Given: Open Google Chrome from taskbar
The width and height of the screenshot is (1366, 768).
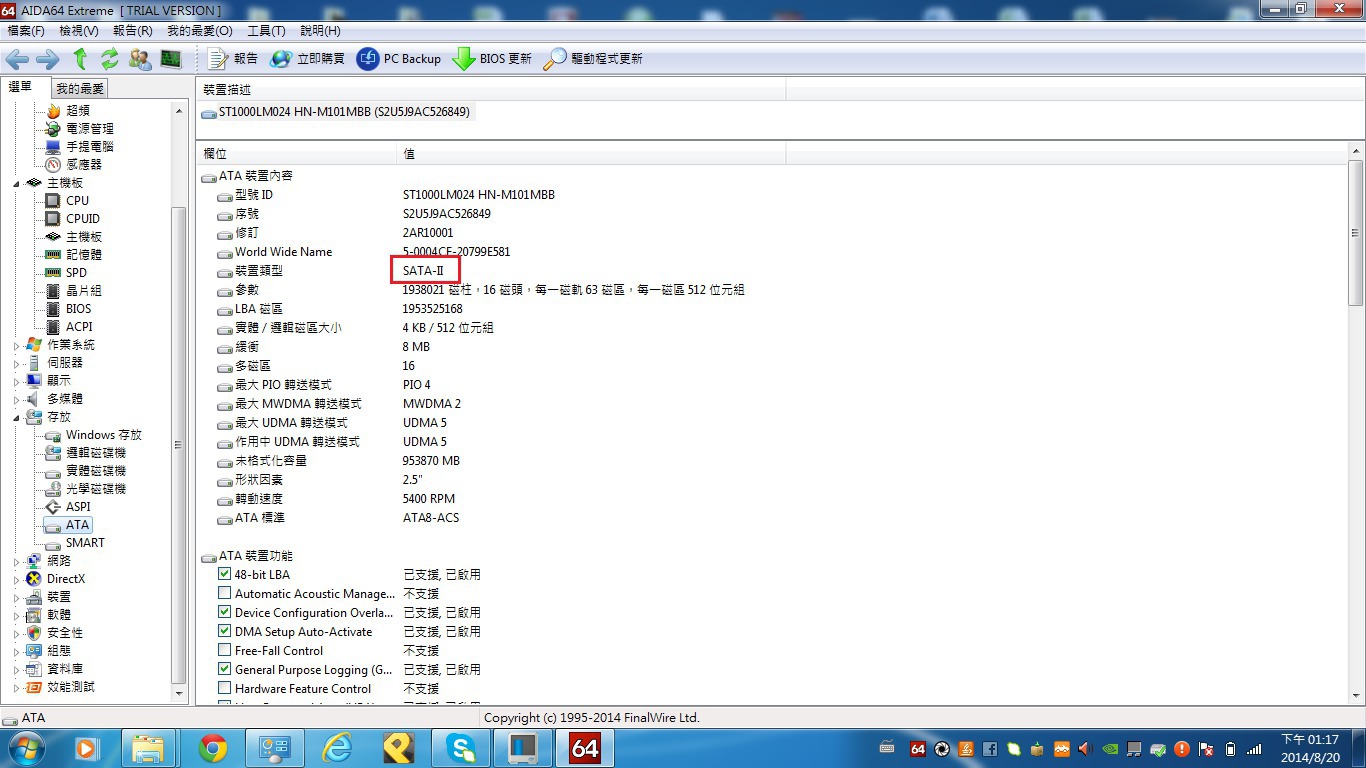Looking at the screenshot, I should pos(212,748).
